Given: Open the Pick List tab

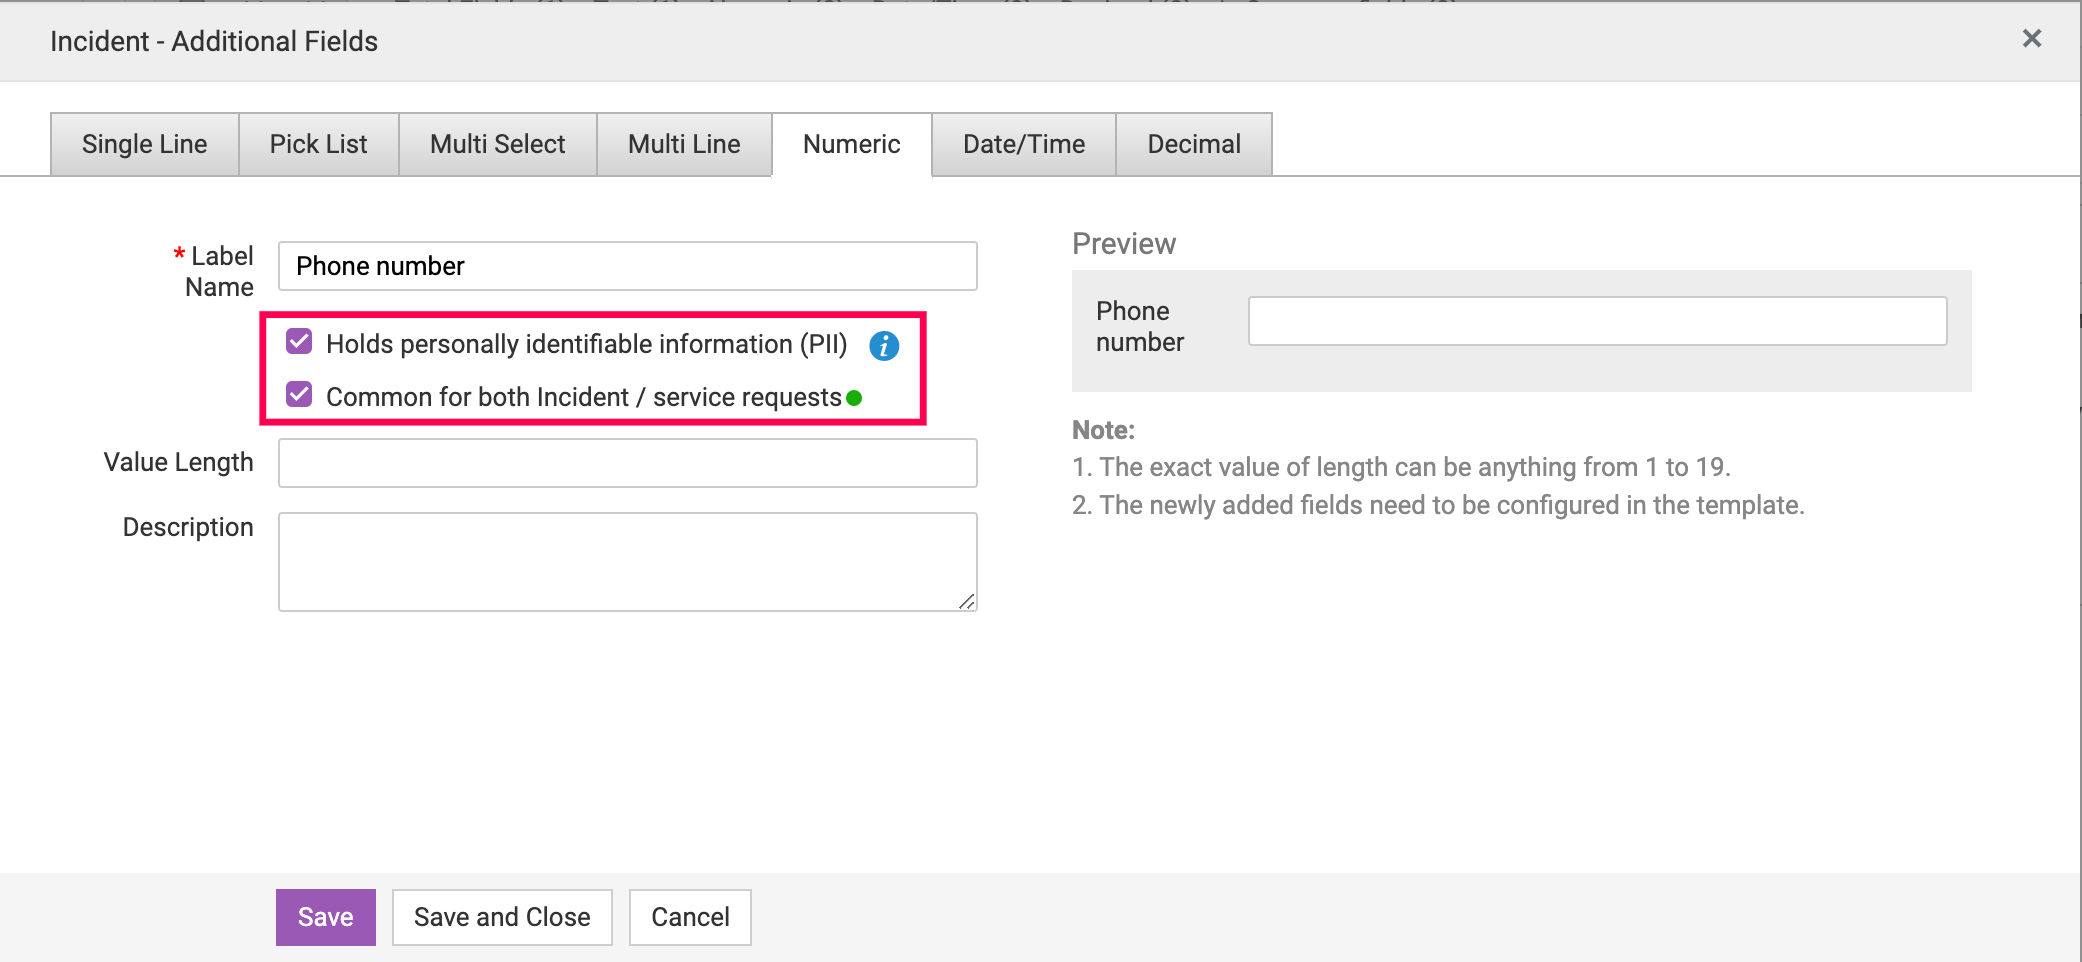Looking at the screenshot, I should pyautogui.click(x=318, y=144).
